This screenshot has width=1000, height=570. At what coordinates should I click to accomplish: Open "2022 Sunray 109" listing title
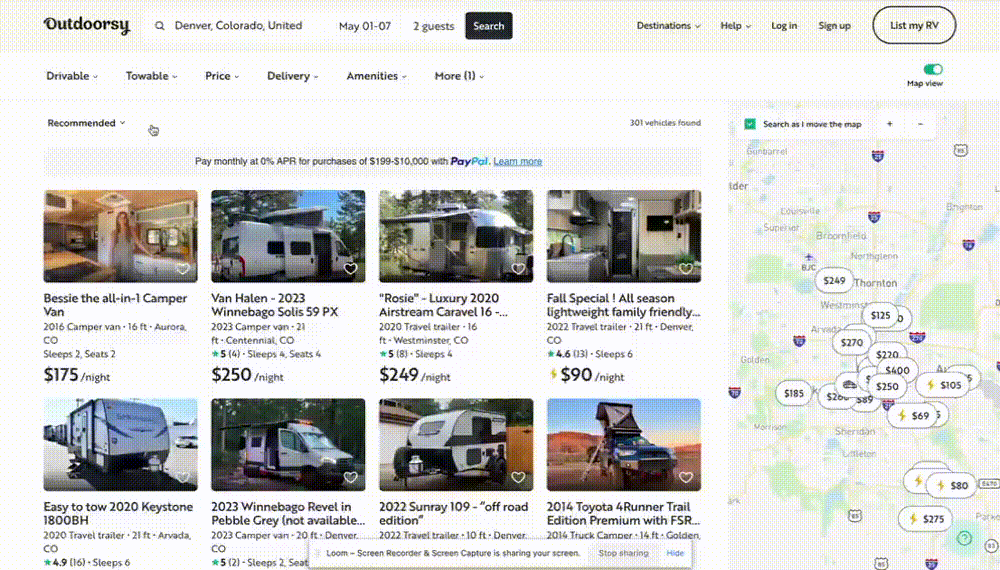coord(453,513)
